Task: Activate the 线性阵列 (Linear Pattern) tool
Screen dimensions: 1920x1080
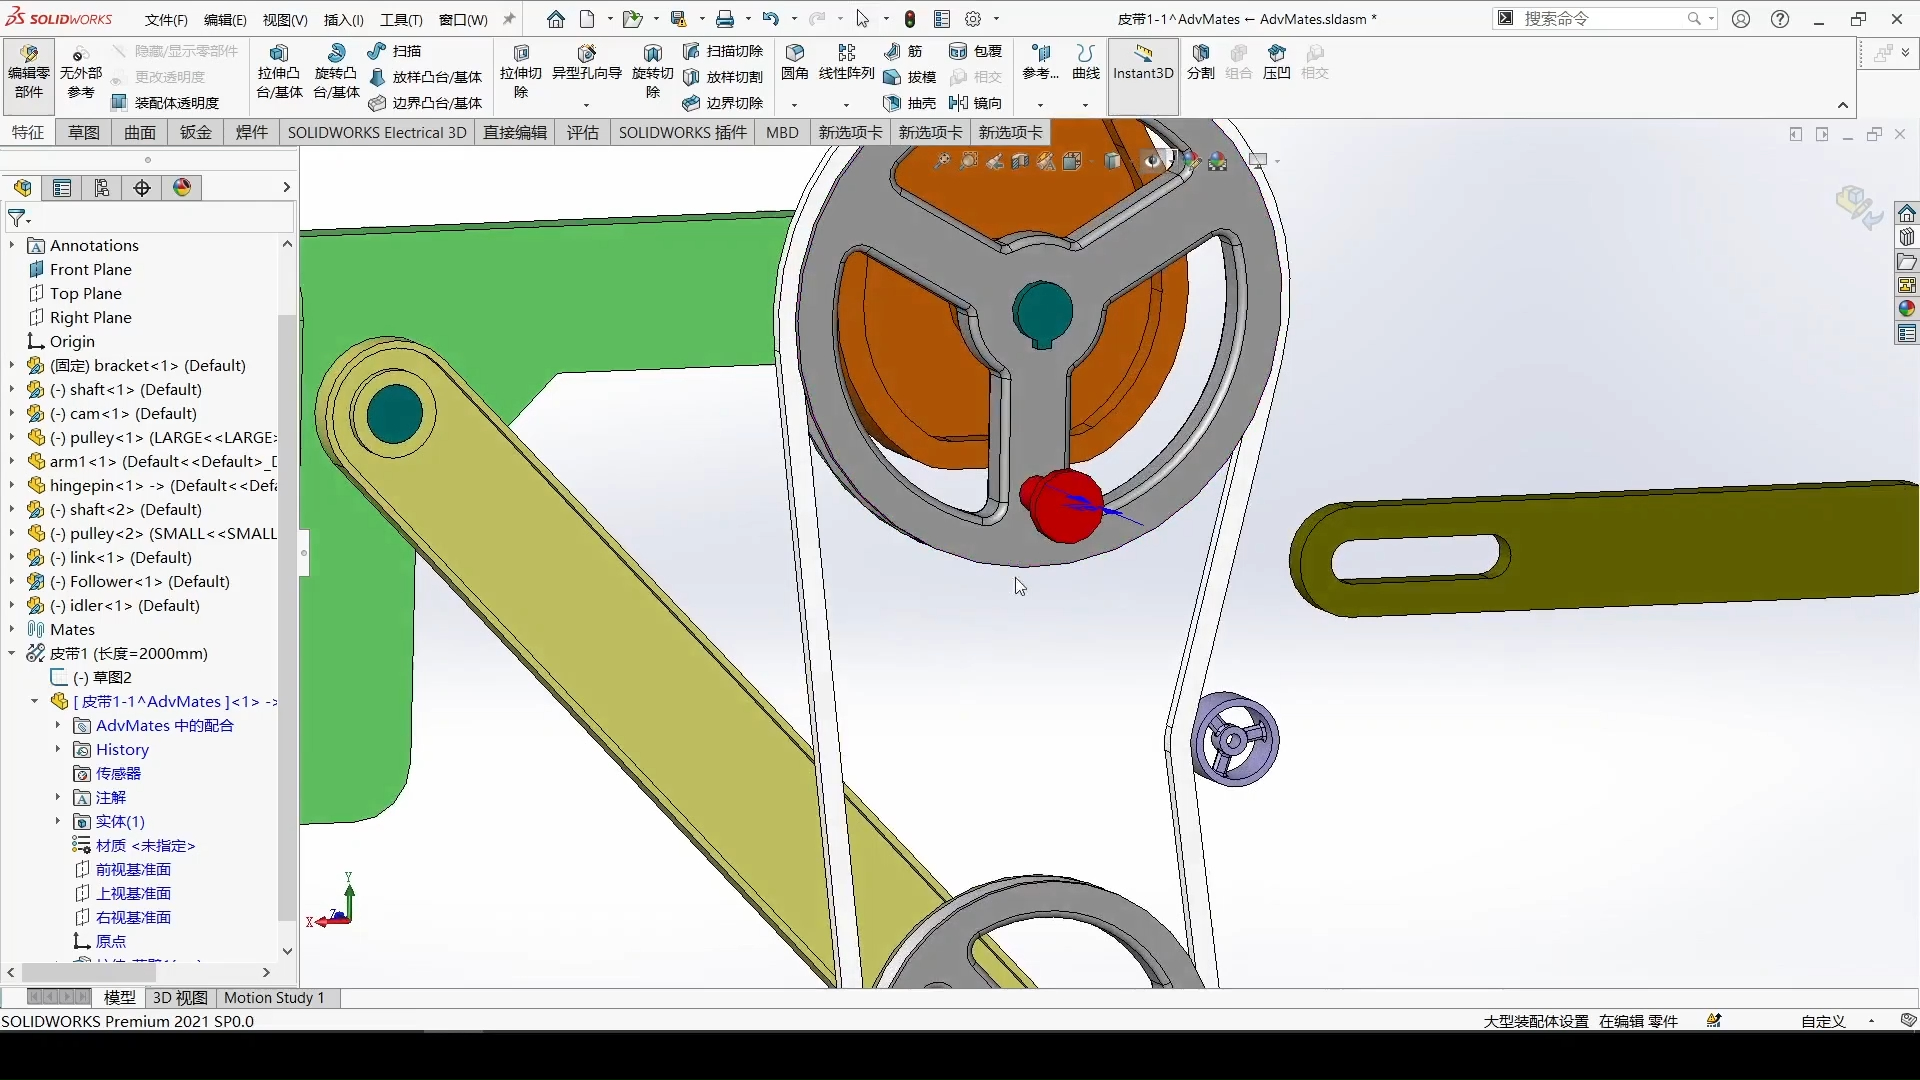Action: click(x=846, y=63)
